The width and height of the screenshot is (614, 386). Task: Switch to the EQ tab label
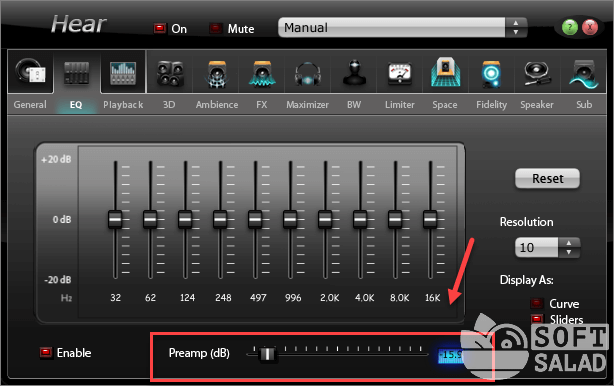point(76,105)
